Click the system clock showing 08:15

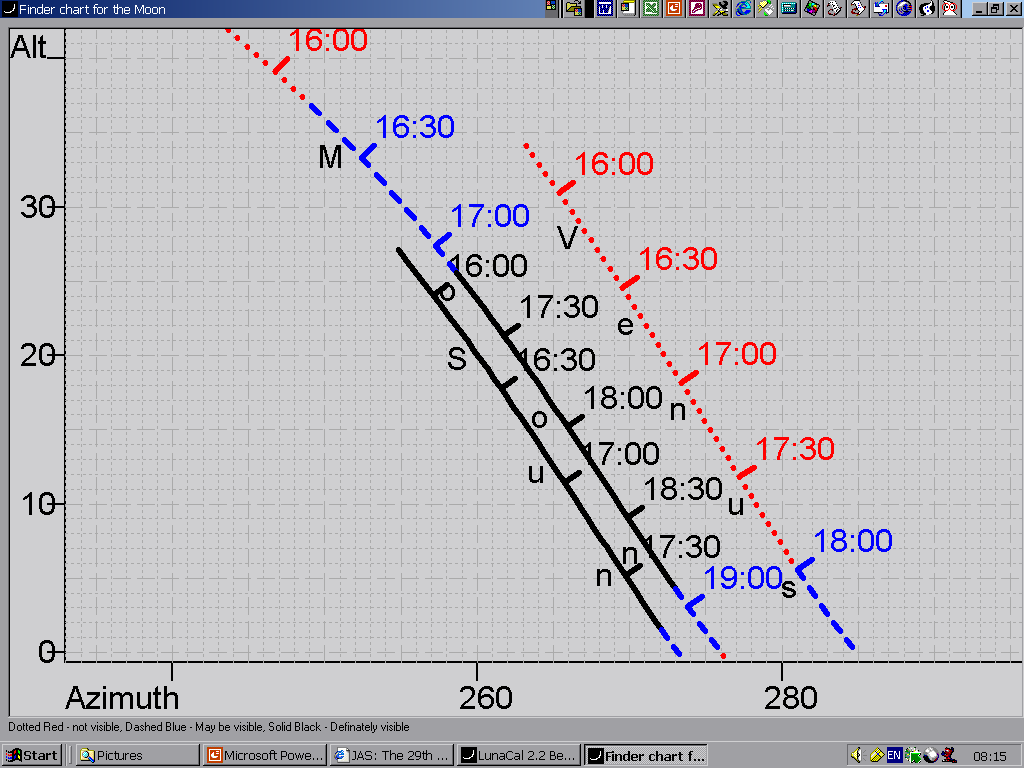coord(986,755)
